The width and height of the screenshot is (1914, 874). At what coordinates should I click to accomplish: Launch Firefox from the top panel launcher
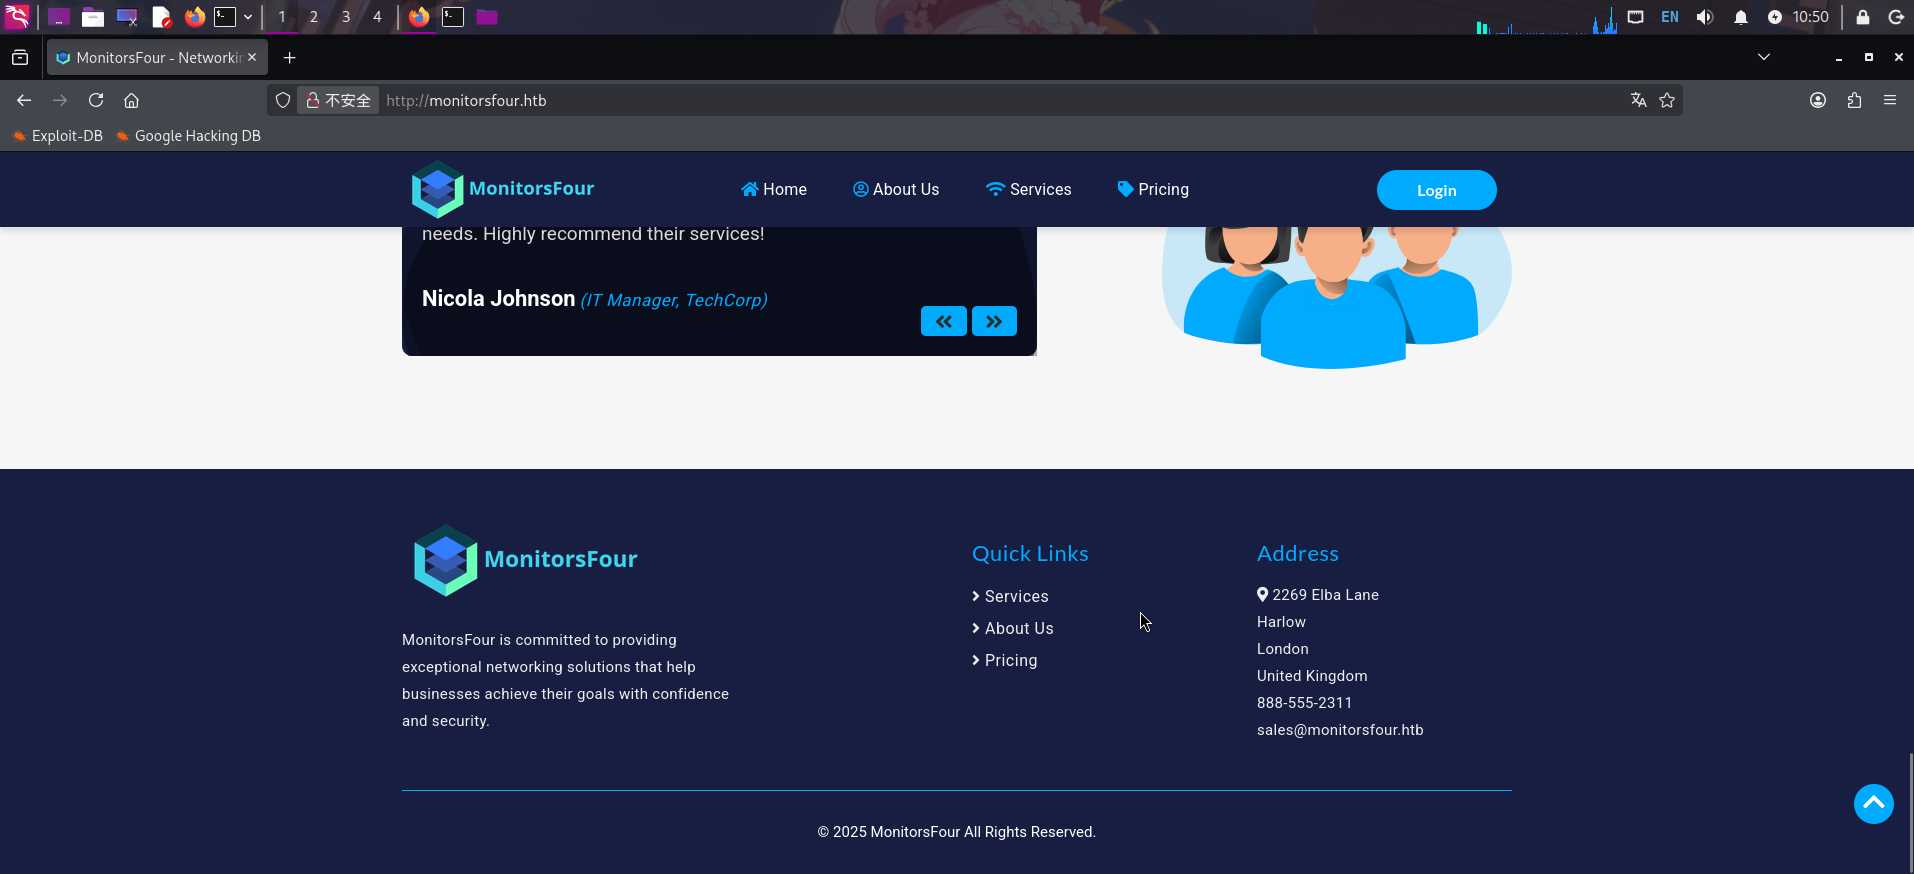pyautogui.click(x=195, y=17)
